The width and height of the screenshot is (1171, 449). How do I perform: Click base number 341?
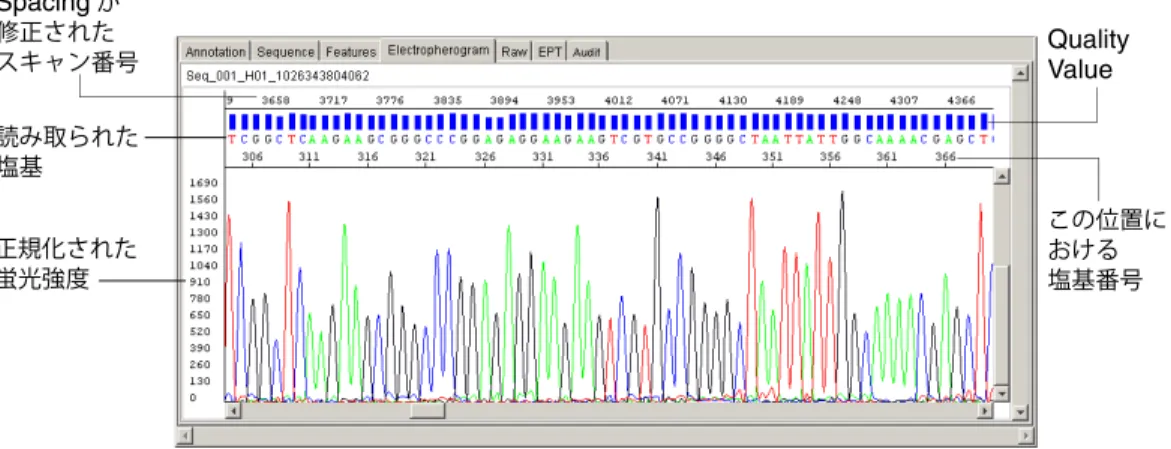point(657,158)
